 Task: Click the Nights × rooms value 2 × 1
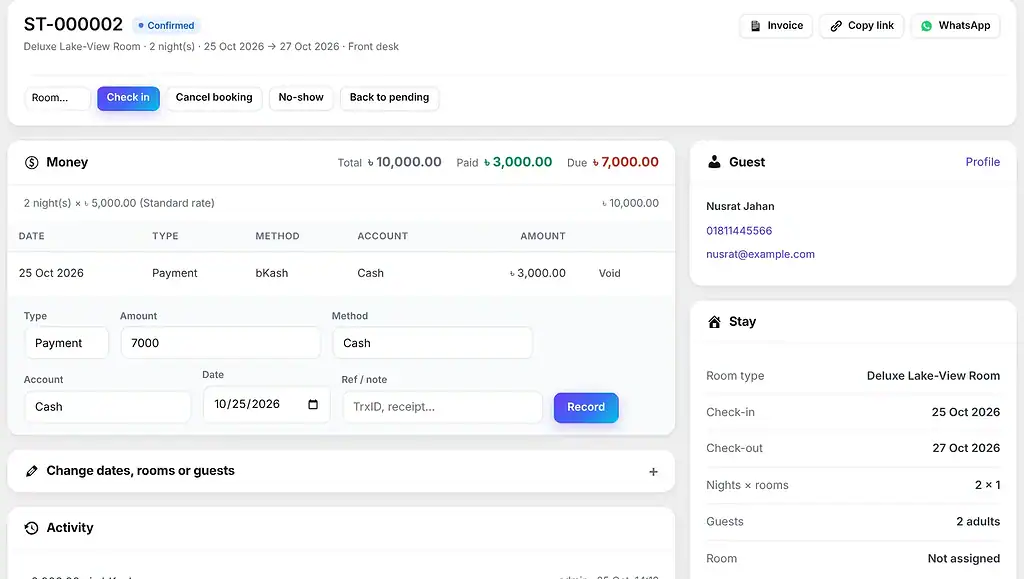[x=987, y=485]
